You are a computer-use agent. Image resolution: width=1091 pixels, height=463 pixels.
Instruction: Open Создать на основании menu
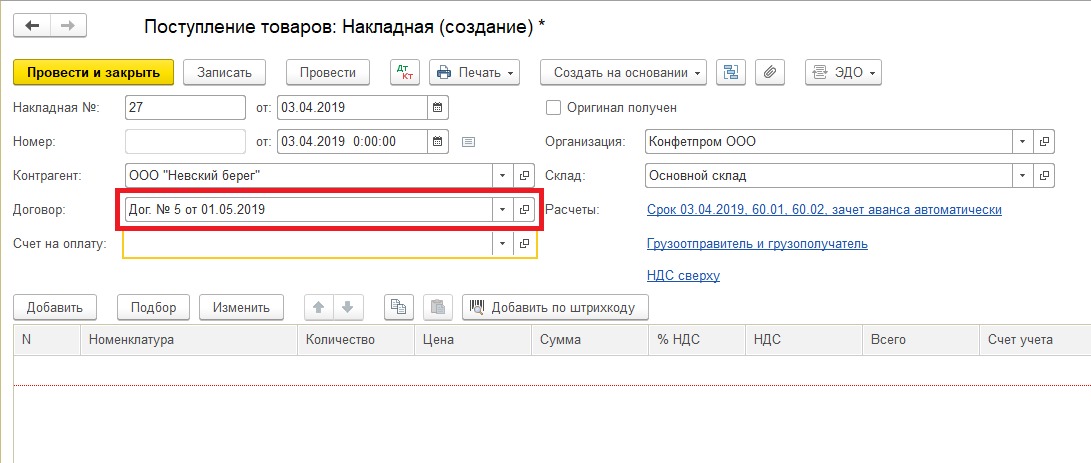point(623,73)
